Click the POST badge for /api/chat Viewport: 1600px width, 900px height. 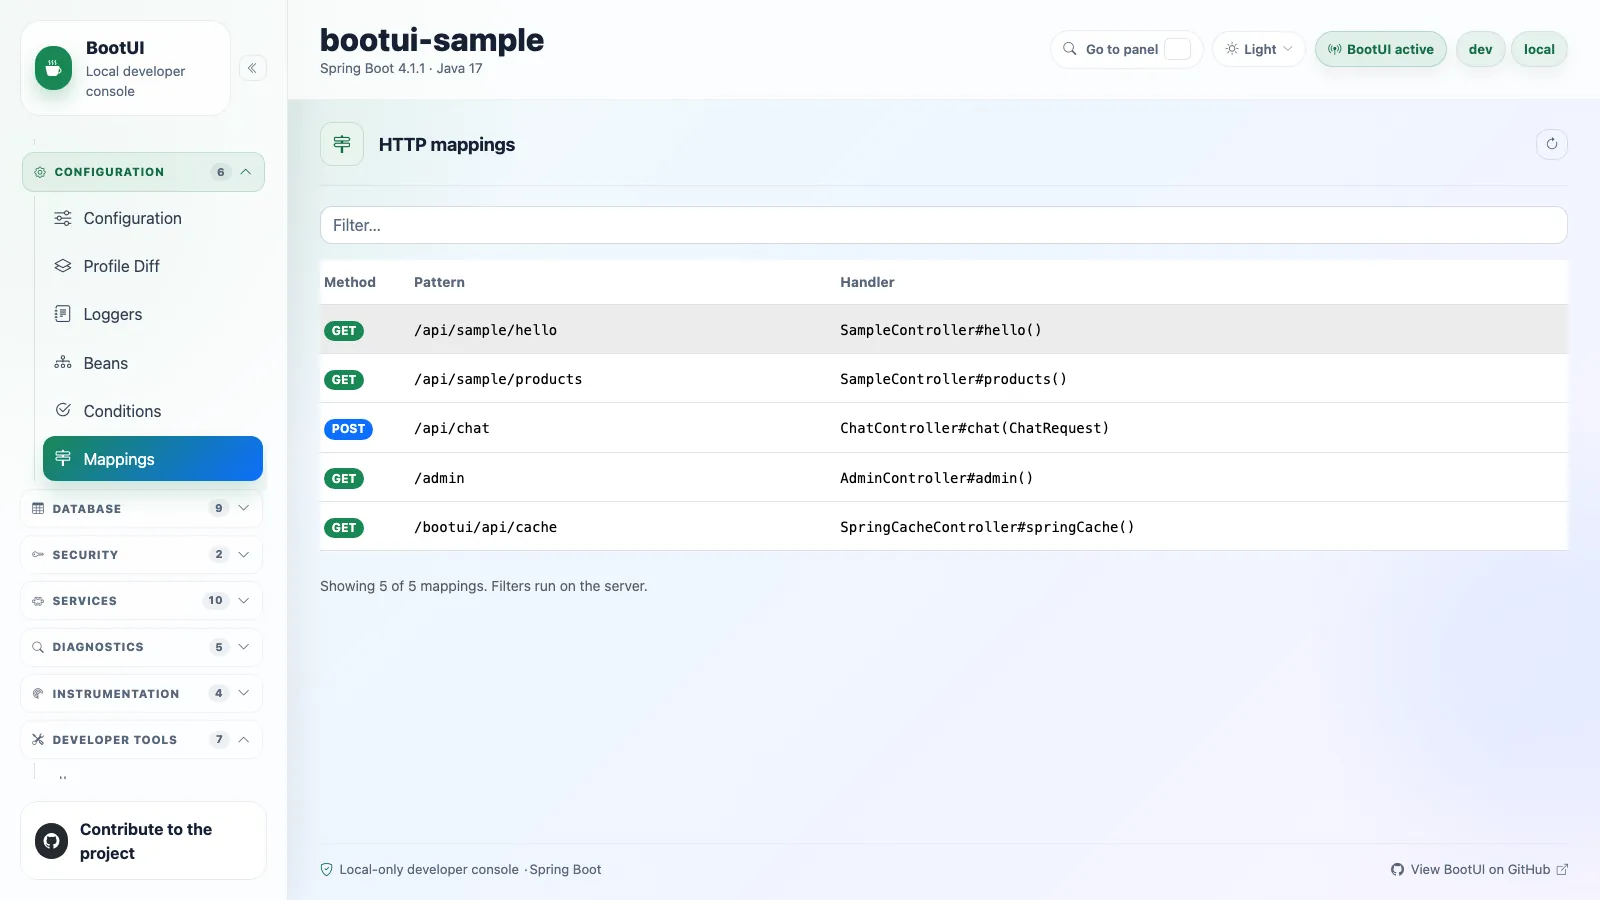[x=348, y=429]
